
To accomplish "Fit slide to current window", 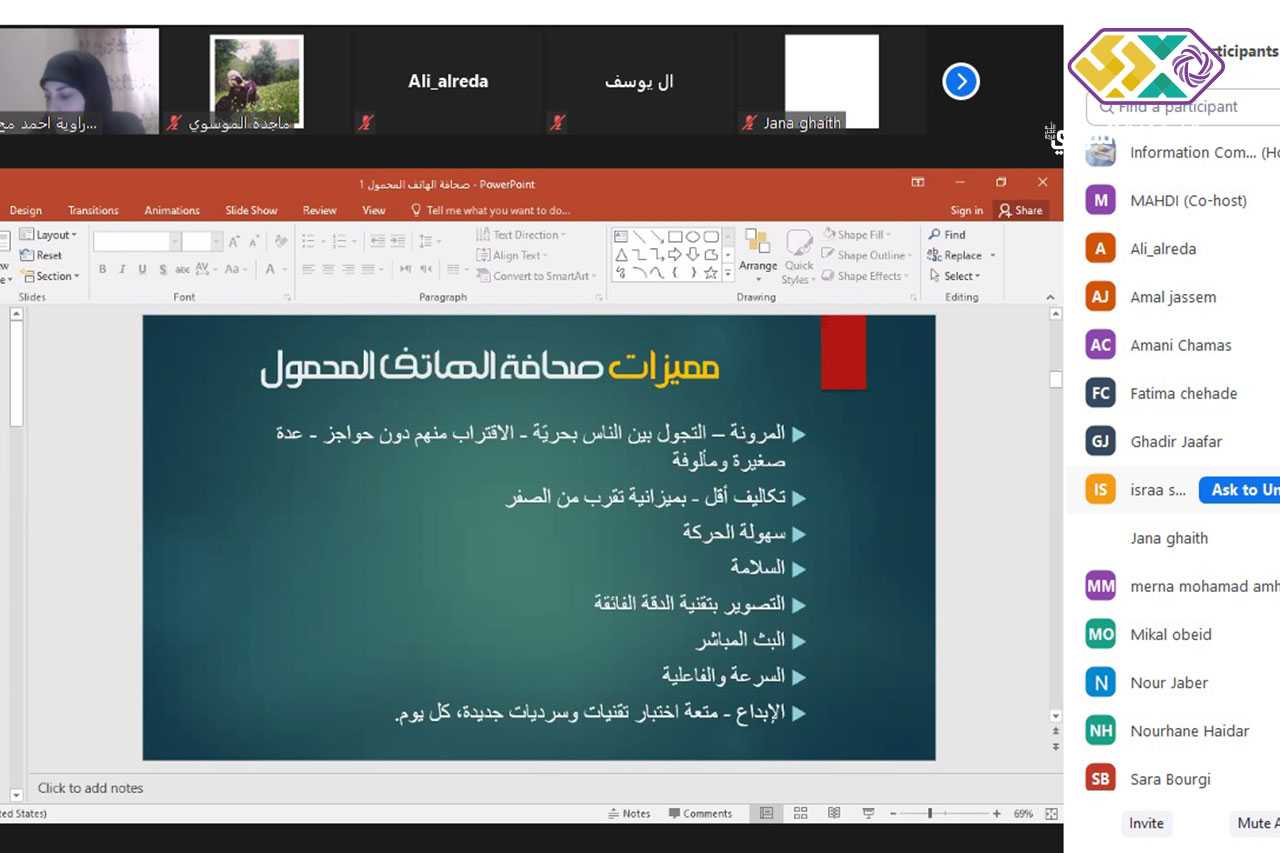I will [x=1051, y=814].
